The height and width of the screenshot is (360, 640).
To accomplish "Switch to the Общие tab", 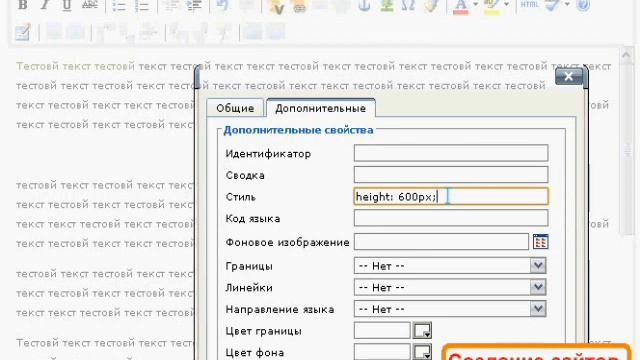I will point(235,108).
